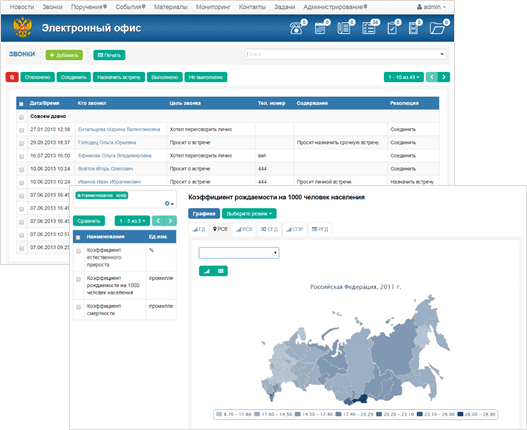The image size is (527, 430).
Task: Click the darkest 26.00 - 28.90 legend swatch
Action: click(x=460, y=414)
